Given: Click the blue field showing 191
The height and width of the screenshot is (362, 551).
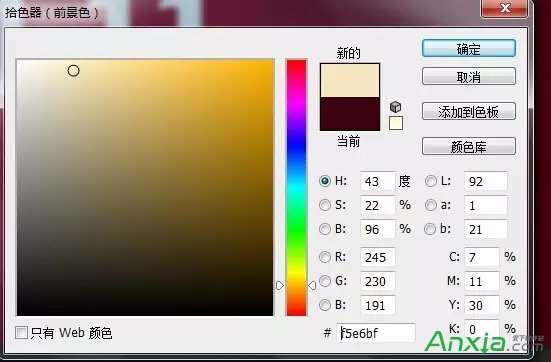Looking at the screenshot, I should pos(377,305).
